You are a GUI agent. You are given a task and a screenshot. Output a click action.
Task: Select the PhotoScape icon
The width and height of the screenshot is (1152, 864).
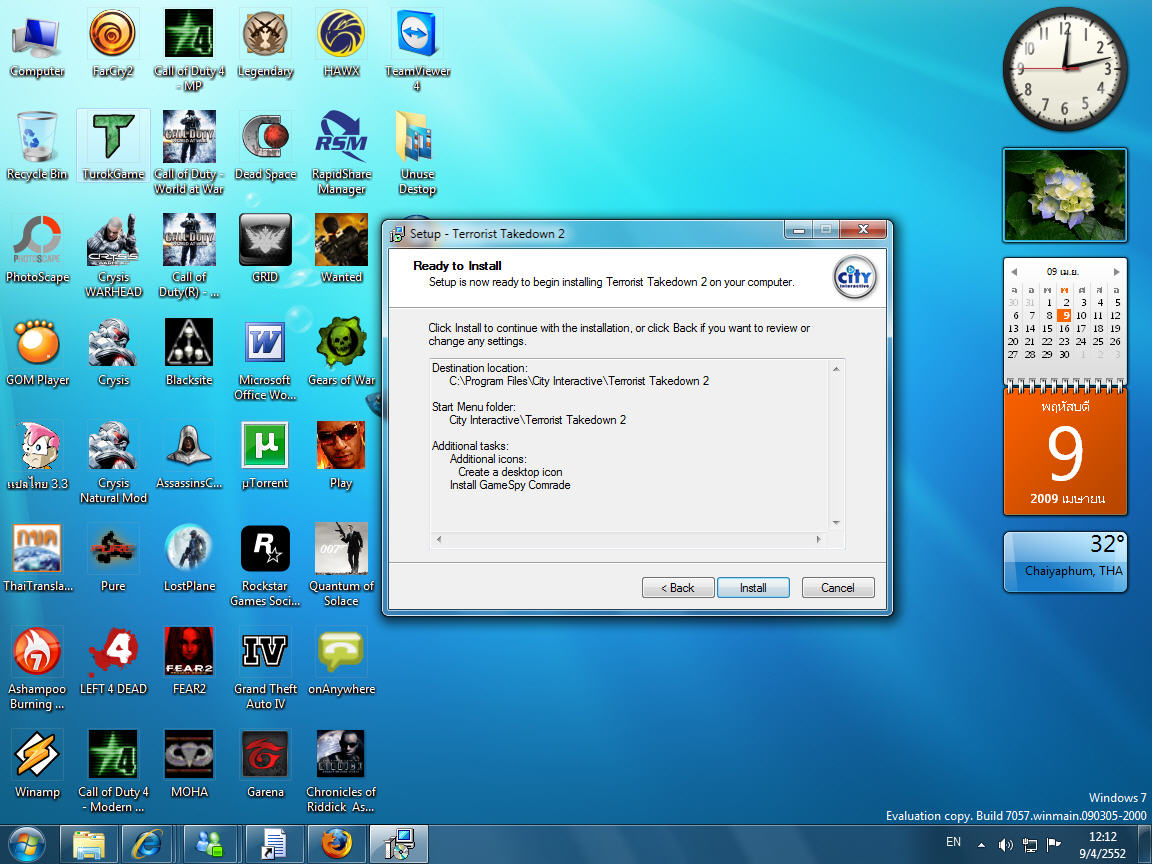click(x=37, y=250)
